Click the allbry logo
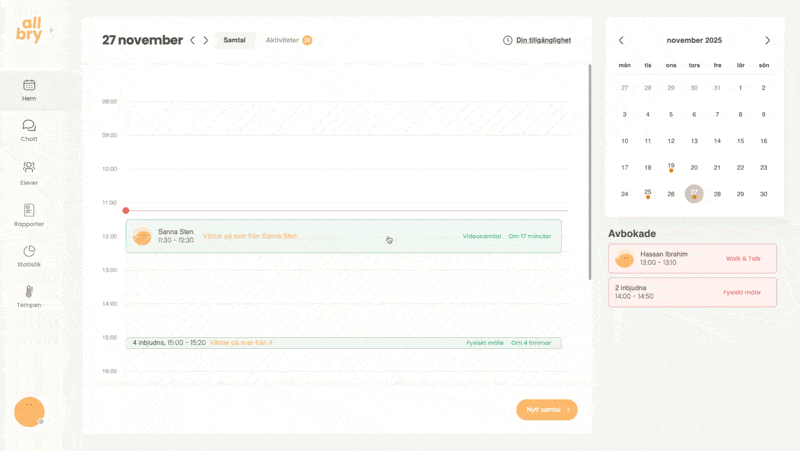This screenshot has height=451, width=800. (29, 31)
